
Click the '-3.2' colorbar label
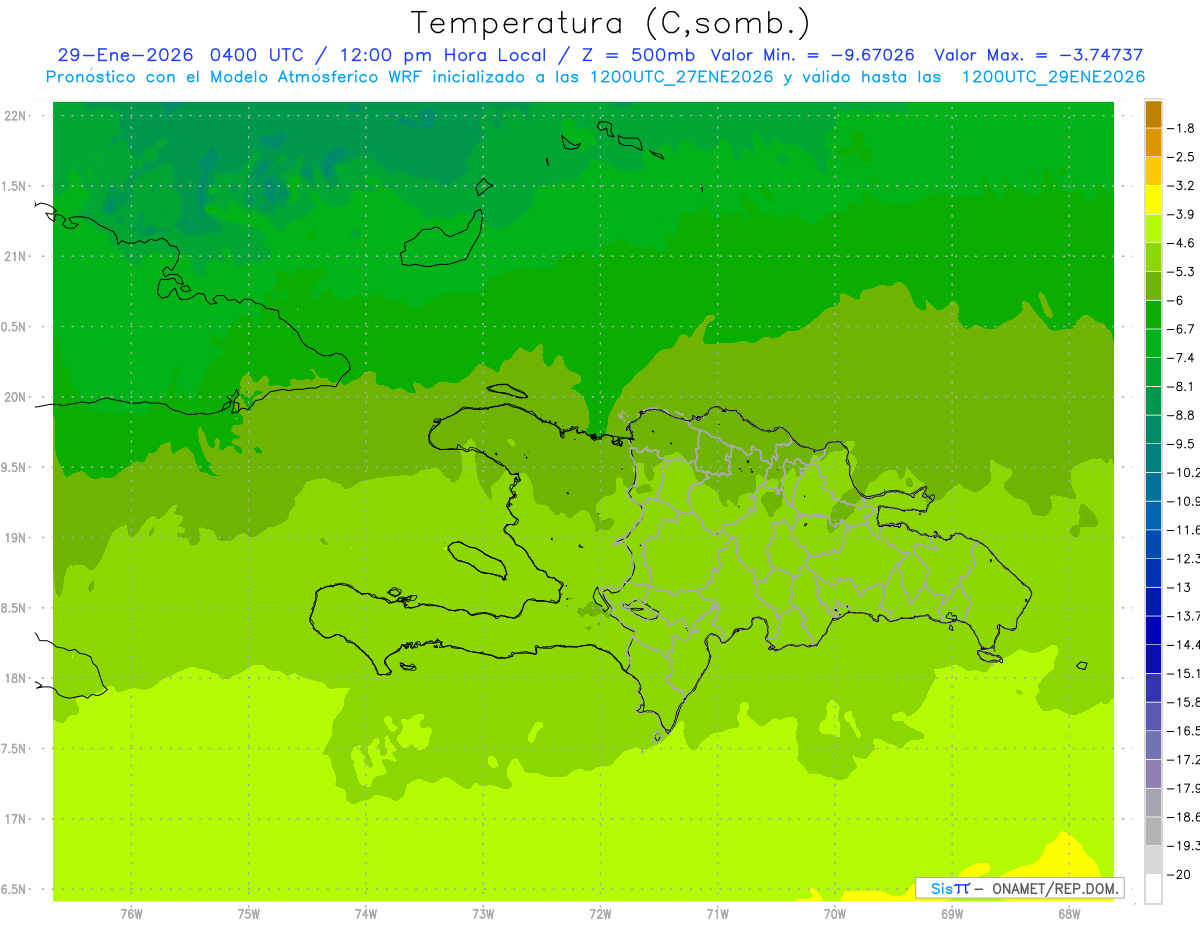(x=1181, y=186)
